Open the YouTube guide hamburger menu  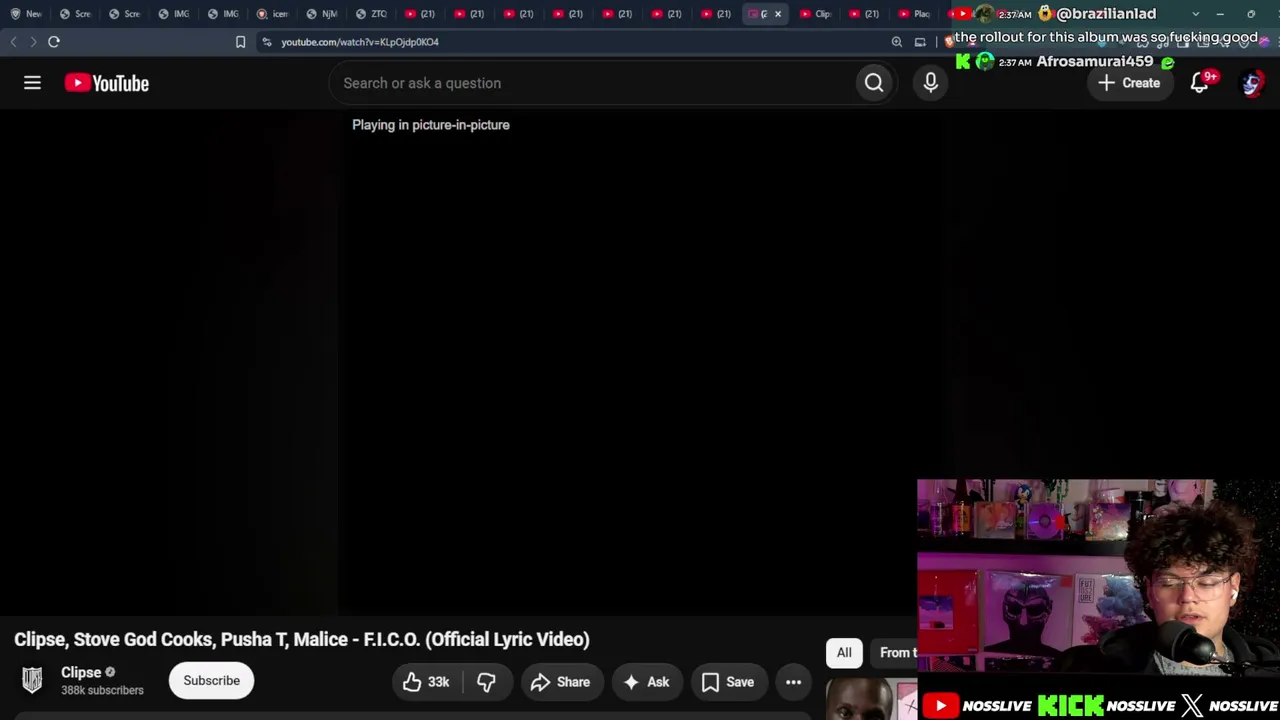coord(32,83)
